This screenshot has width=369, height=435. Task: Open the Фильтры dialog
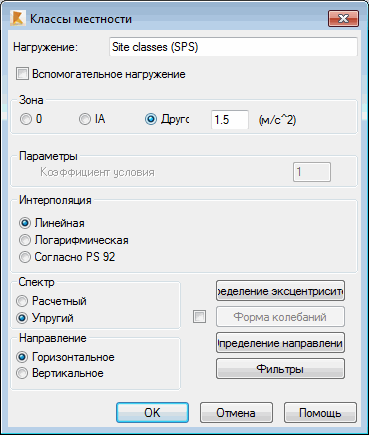[280, 369]
